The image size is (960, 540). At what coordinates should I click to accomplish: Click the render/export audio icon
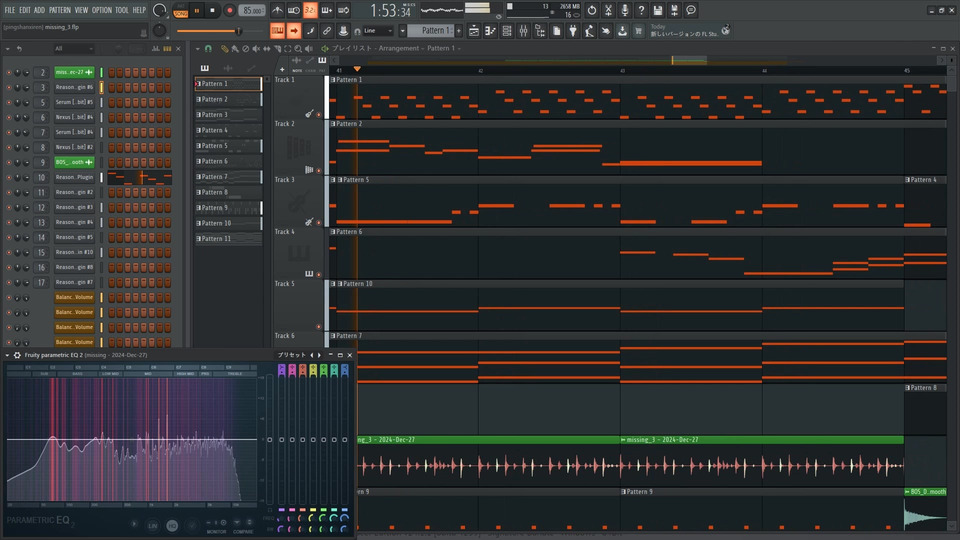coord(674,10)
